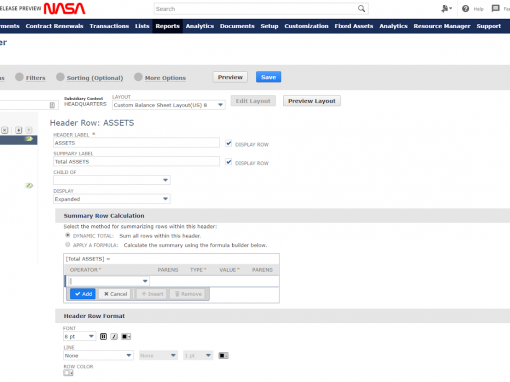The height and width of the screenshot is (382, 510).
Task: Toggle italic font format icon
Action: (114, 337)
